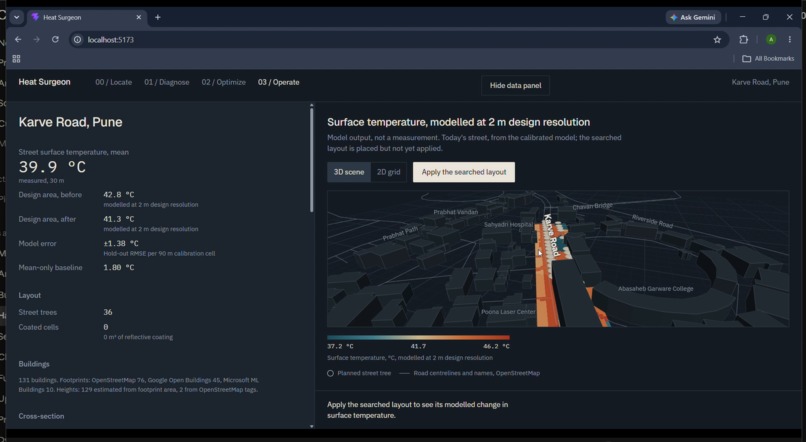Open the green profile avatar icon

click(771, 40)
